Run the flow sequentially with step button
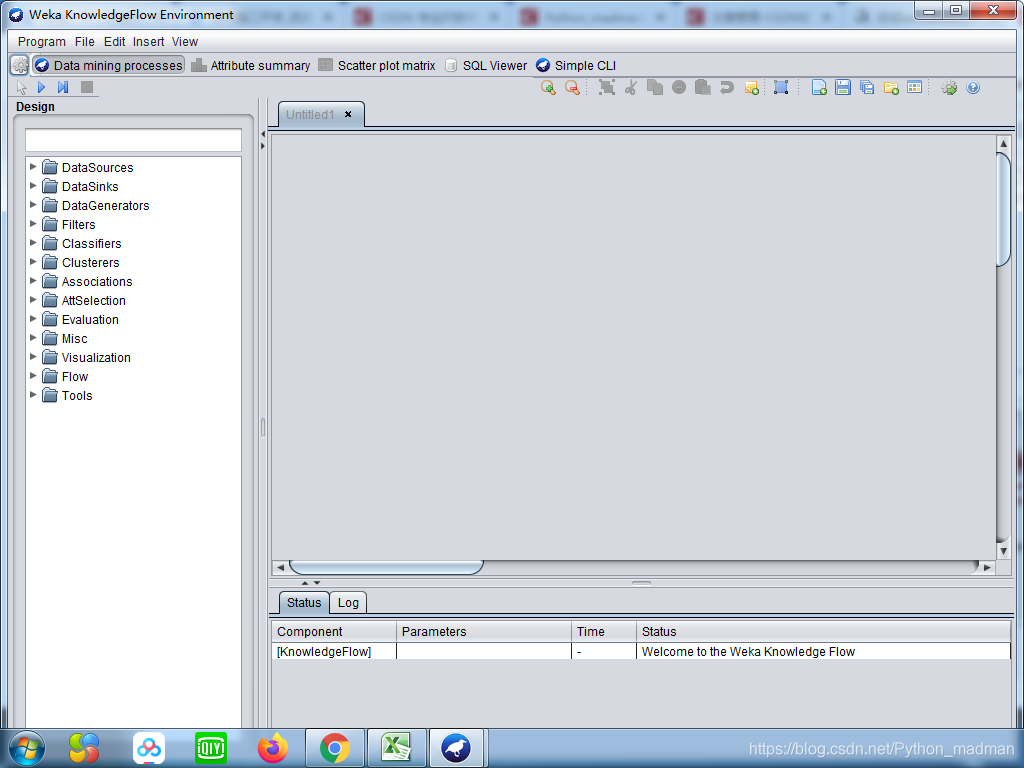The width and height of the screenshot is (1024, 768). tap(63, 87)
